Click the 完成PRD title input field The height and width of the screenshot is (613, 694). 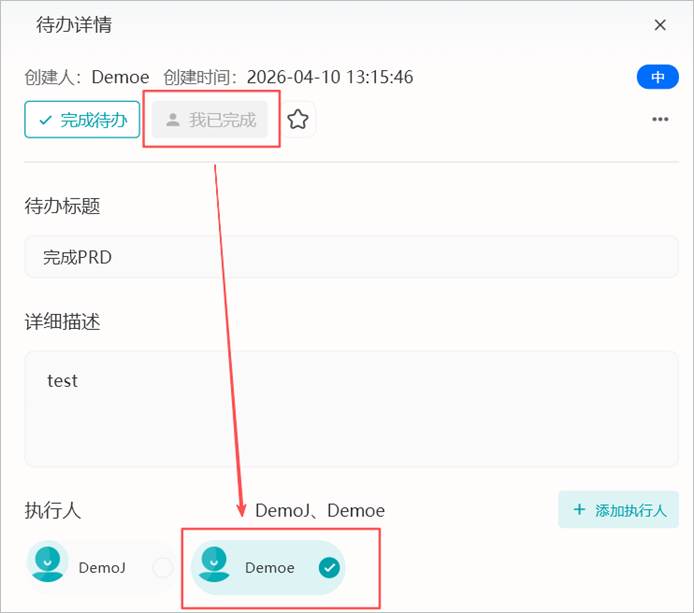click(x=351, y=257)
